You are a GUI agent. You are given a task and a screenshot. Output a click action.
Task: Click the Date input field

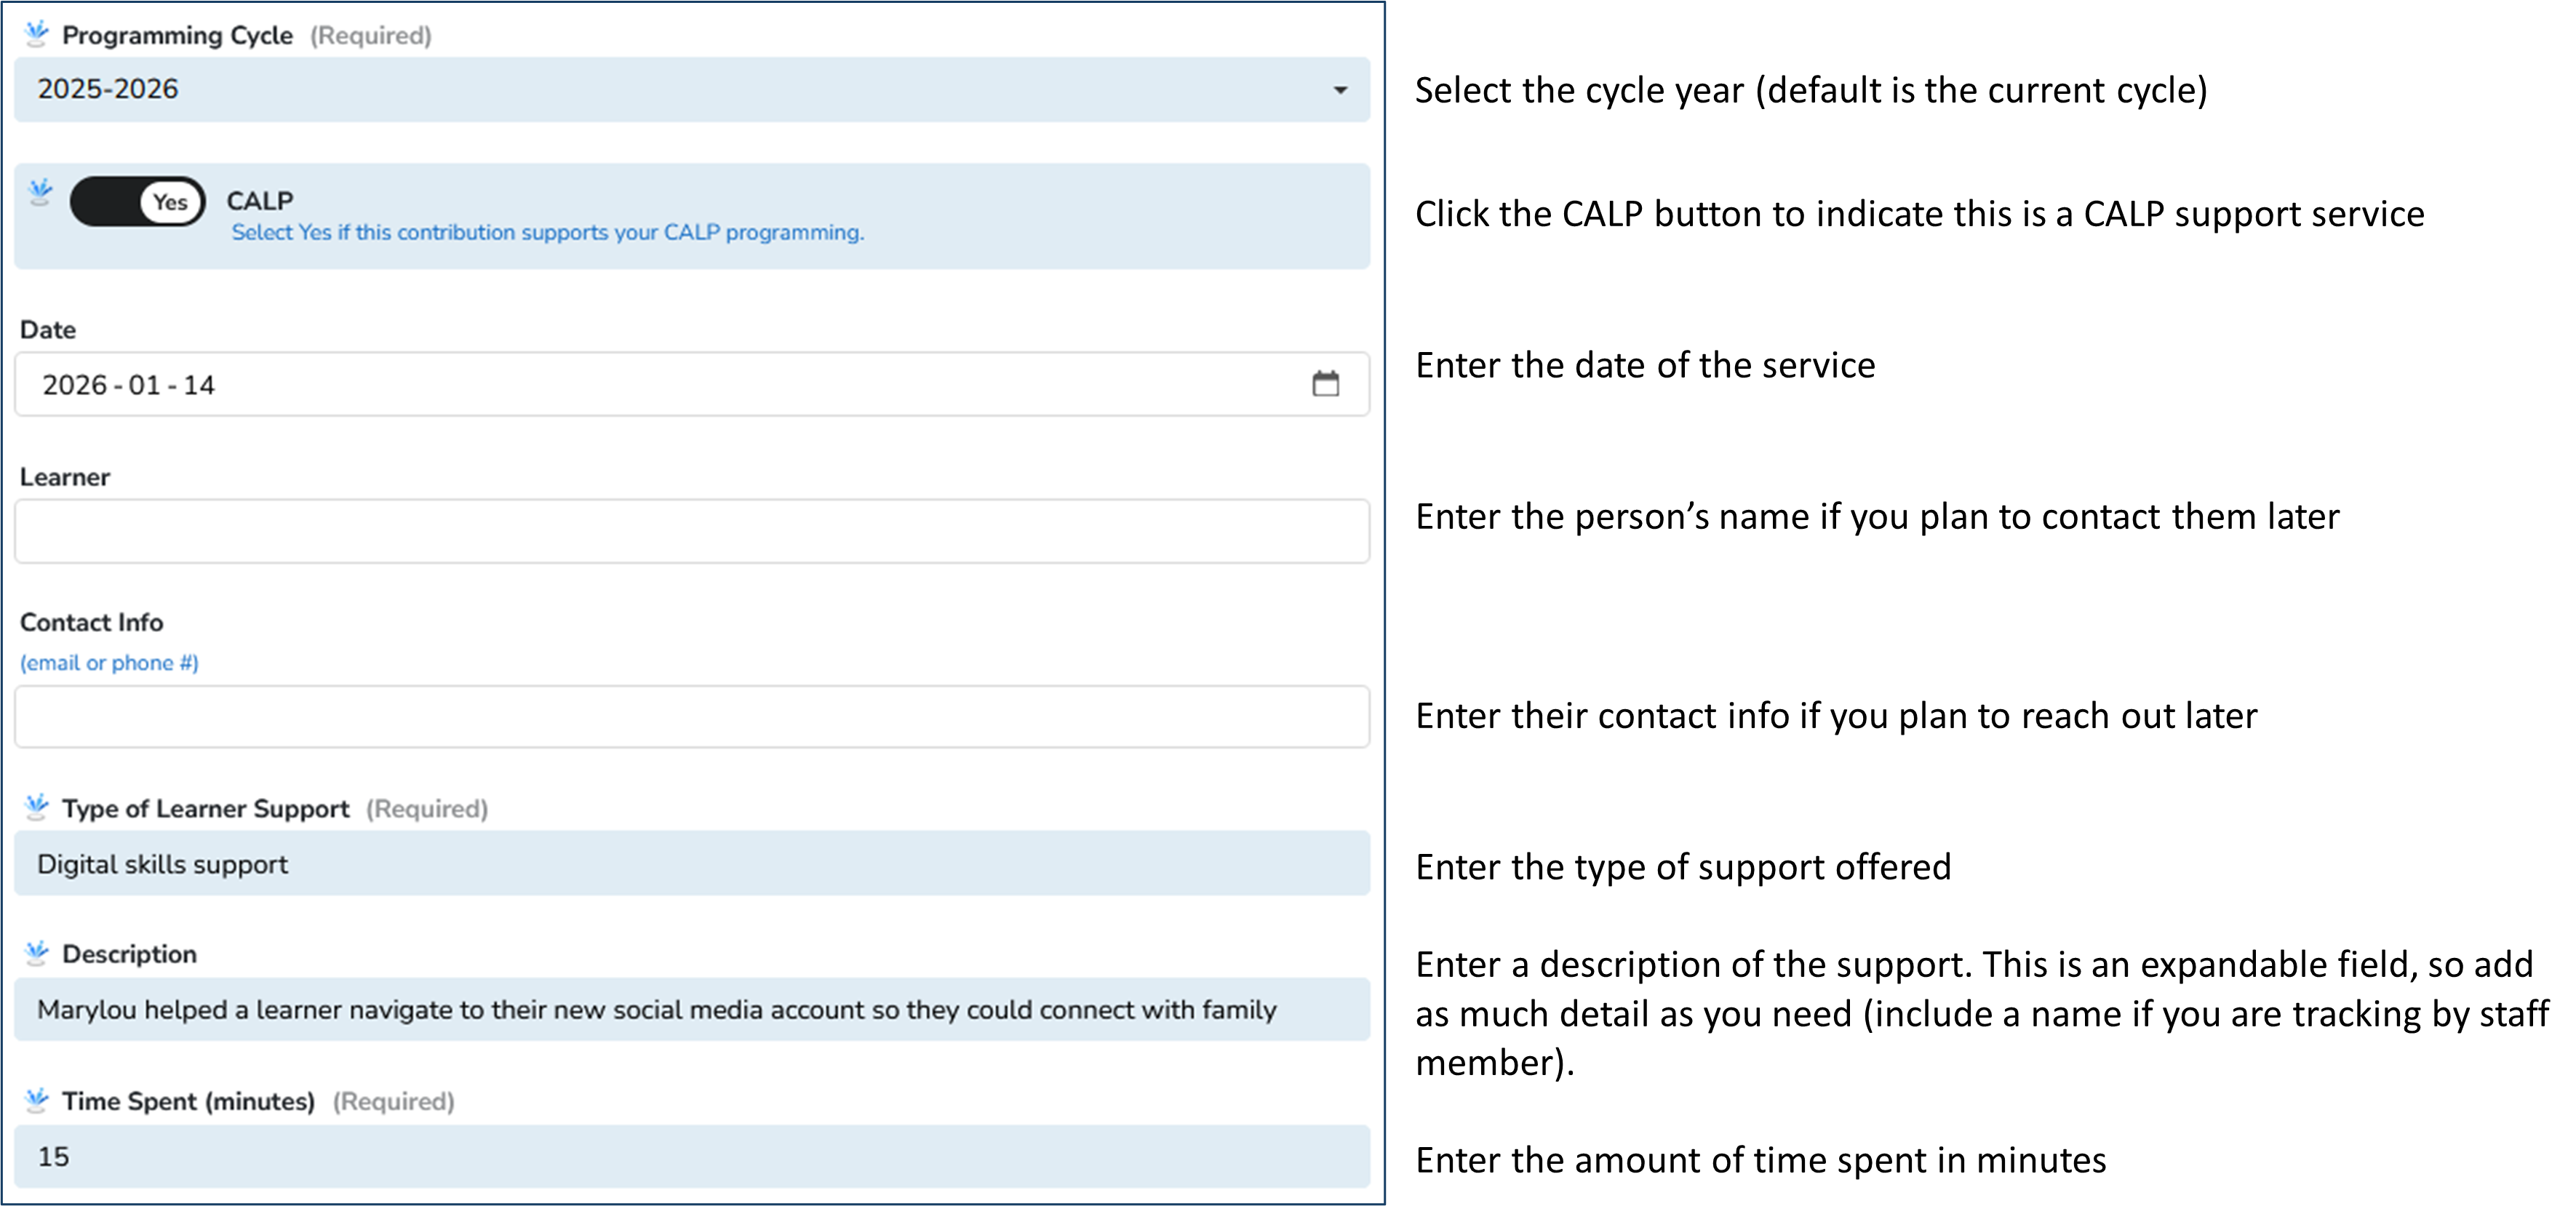(692, 384)
